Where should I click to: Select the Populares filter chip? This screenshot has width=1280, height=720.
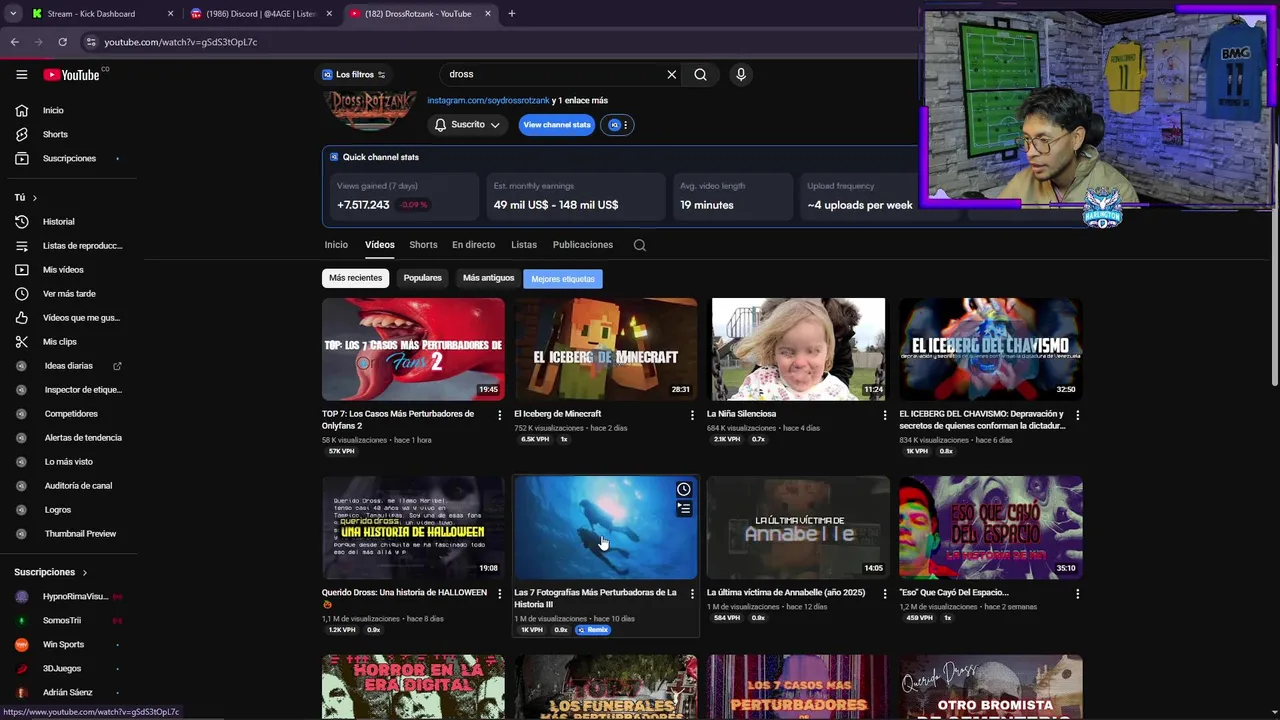(x=422, y=278)
